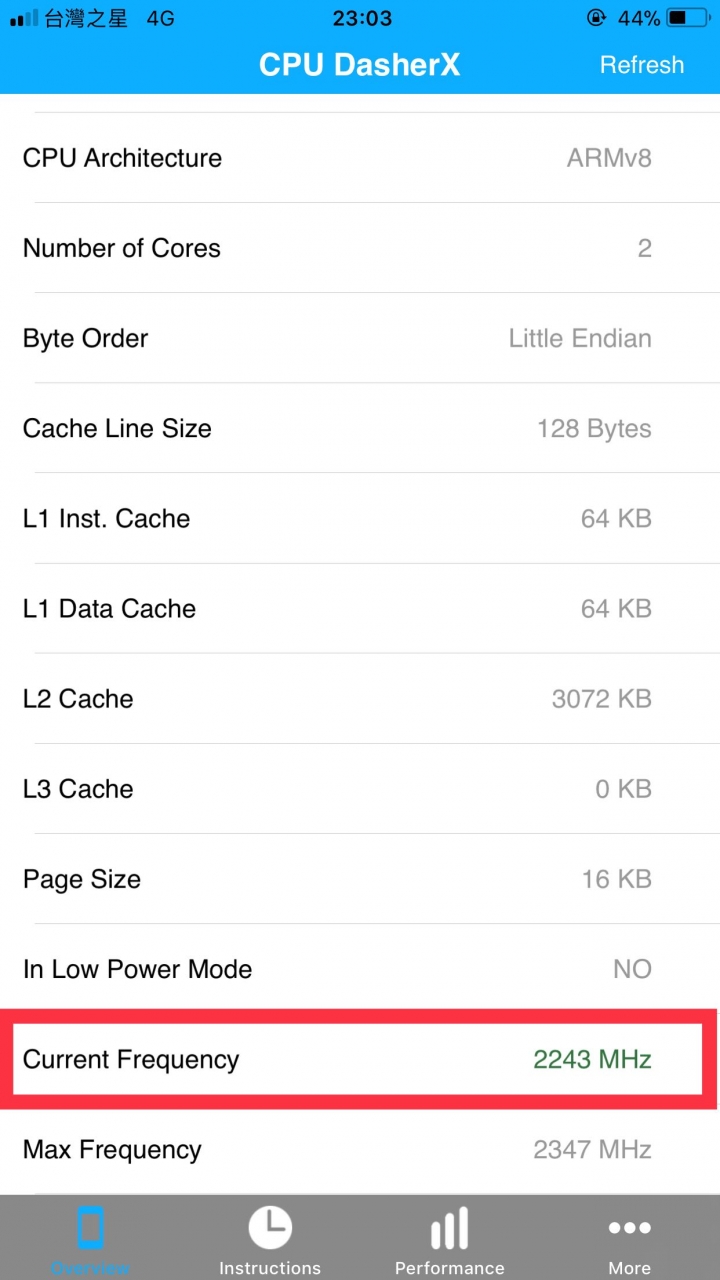
Task: Tap the signal strength bars icon
Action: tap(24, 19)
